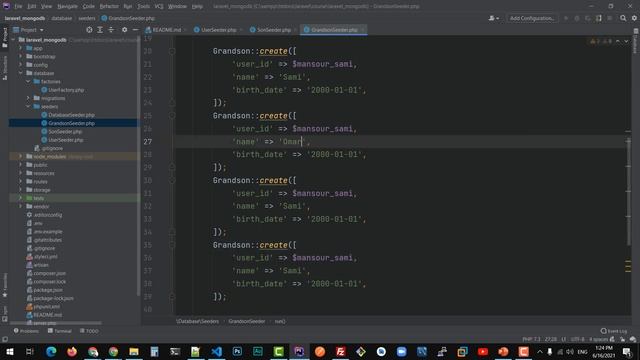Open the Problems tool window
The height and width of the screenshot is (360, 640).
click(26, 331)
